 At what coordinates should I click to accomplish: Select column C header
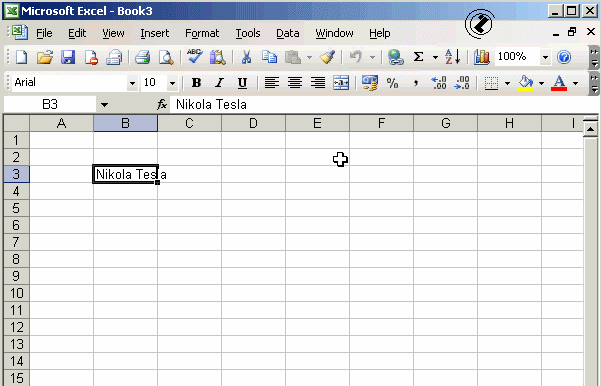point(189,123)
